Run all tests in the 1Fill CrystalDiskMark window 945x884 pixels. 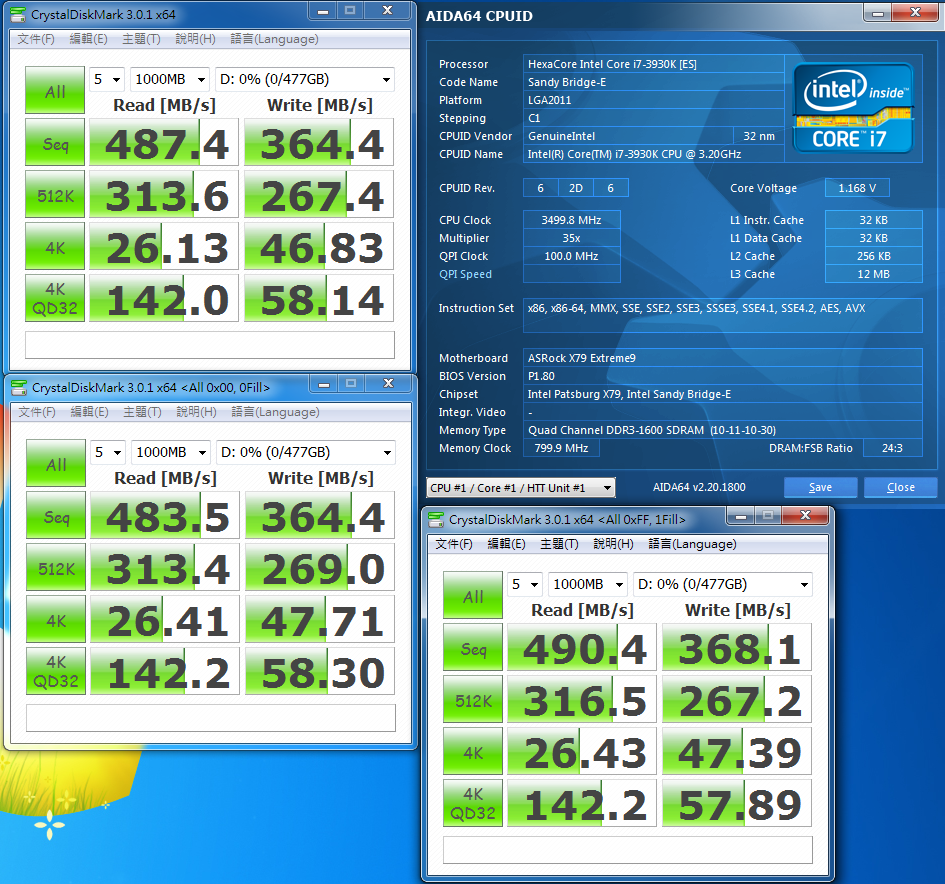[x=473, y=595]
